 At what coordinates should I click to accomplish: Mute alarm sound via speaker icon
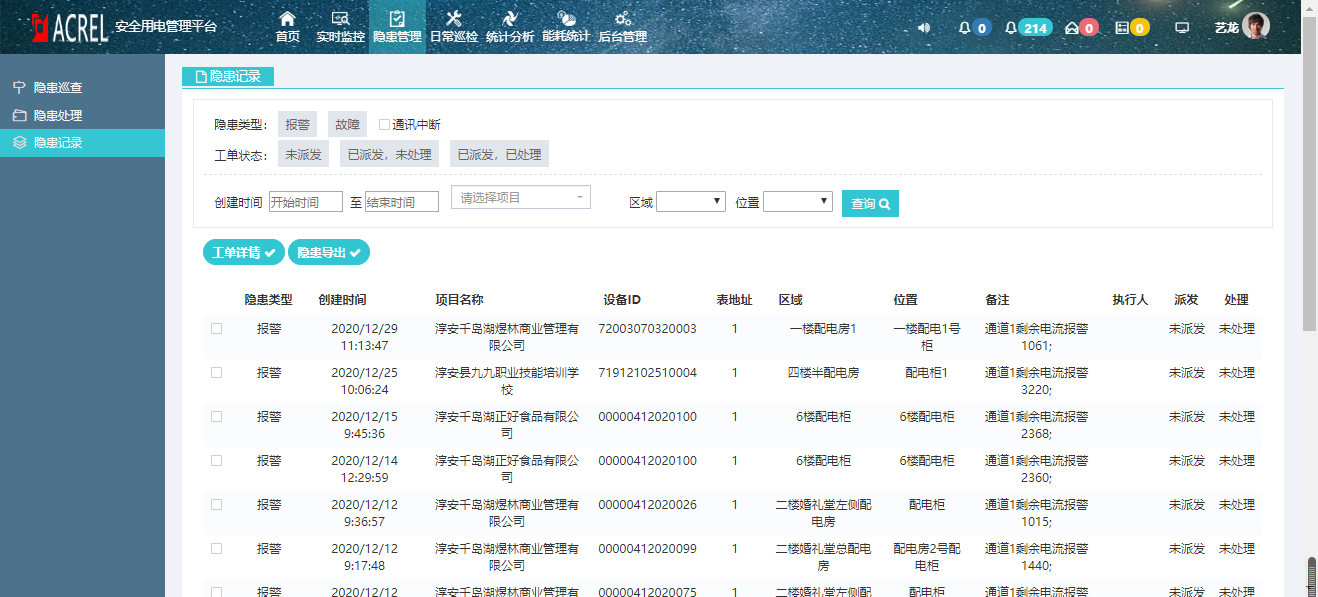coord(924,28)
